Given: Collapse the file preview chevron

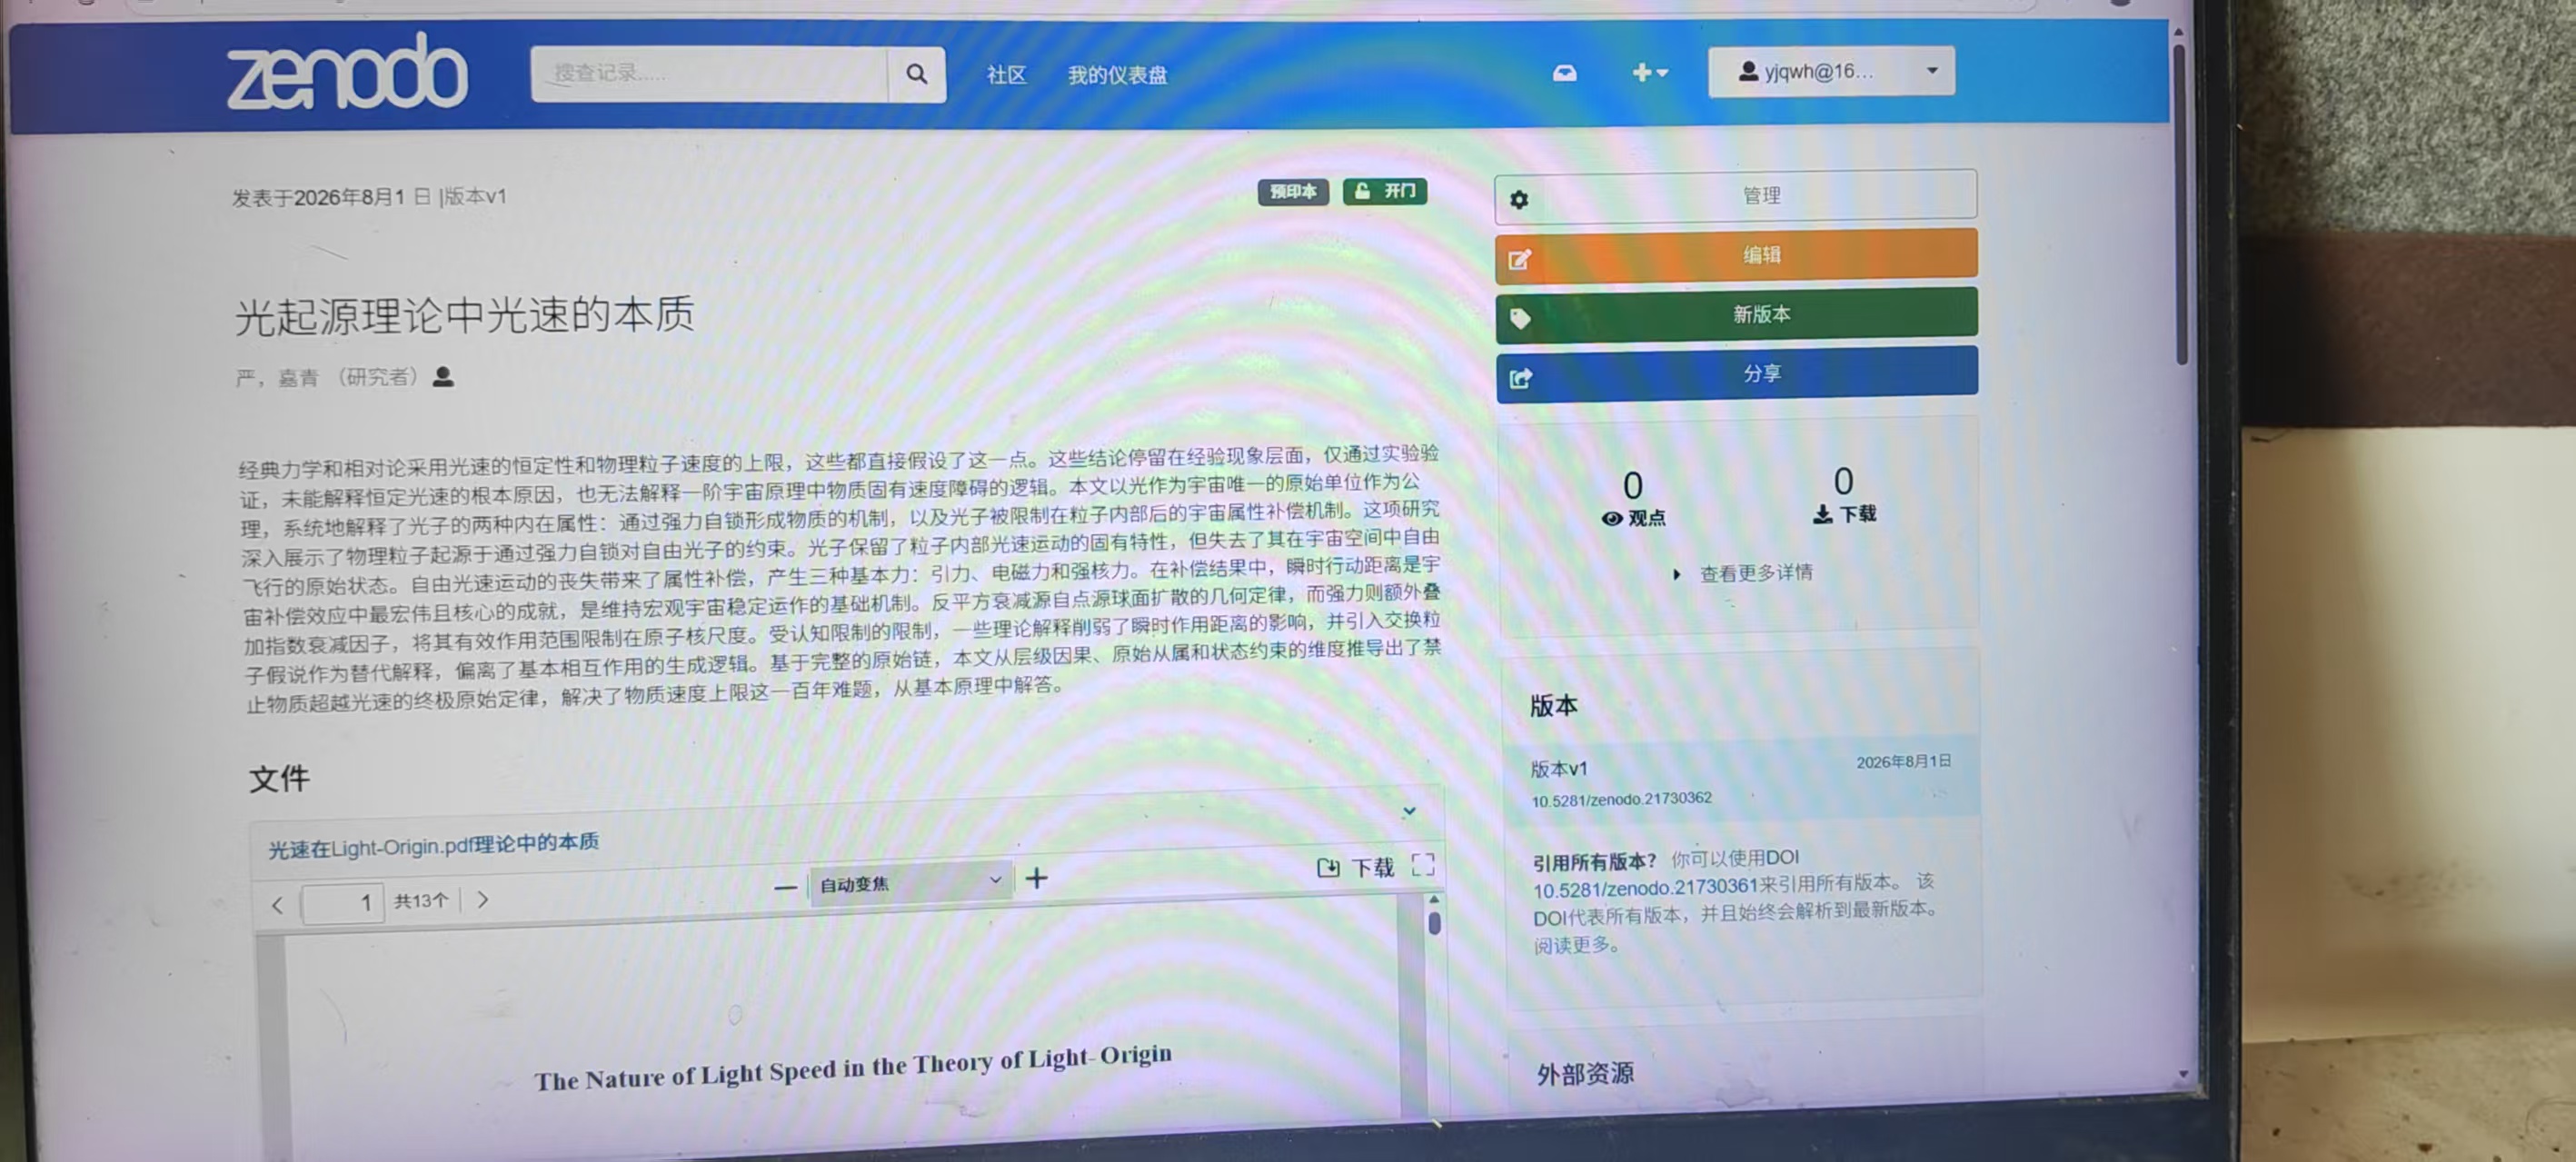Looking at the screenshot, I should [1409, 811].
